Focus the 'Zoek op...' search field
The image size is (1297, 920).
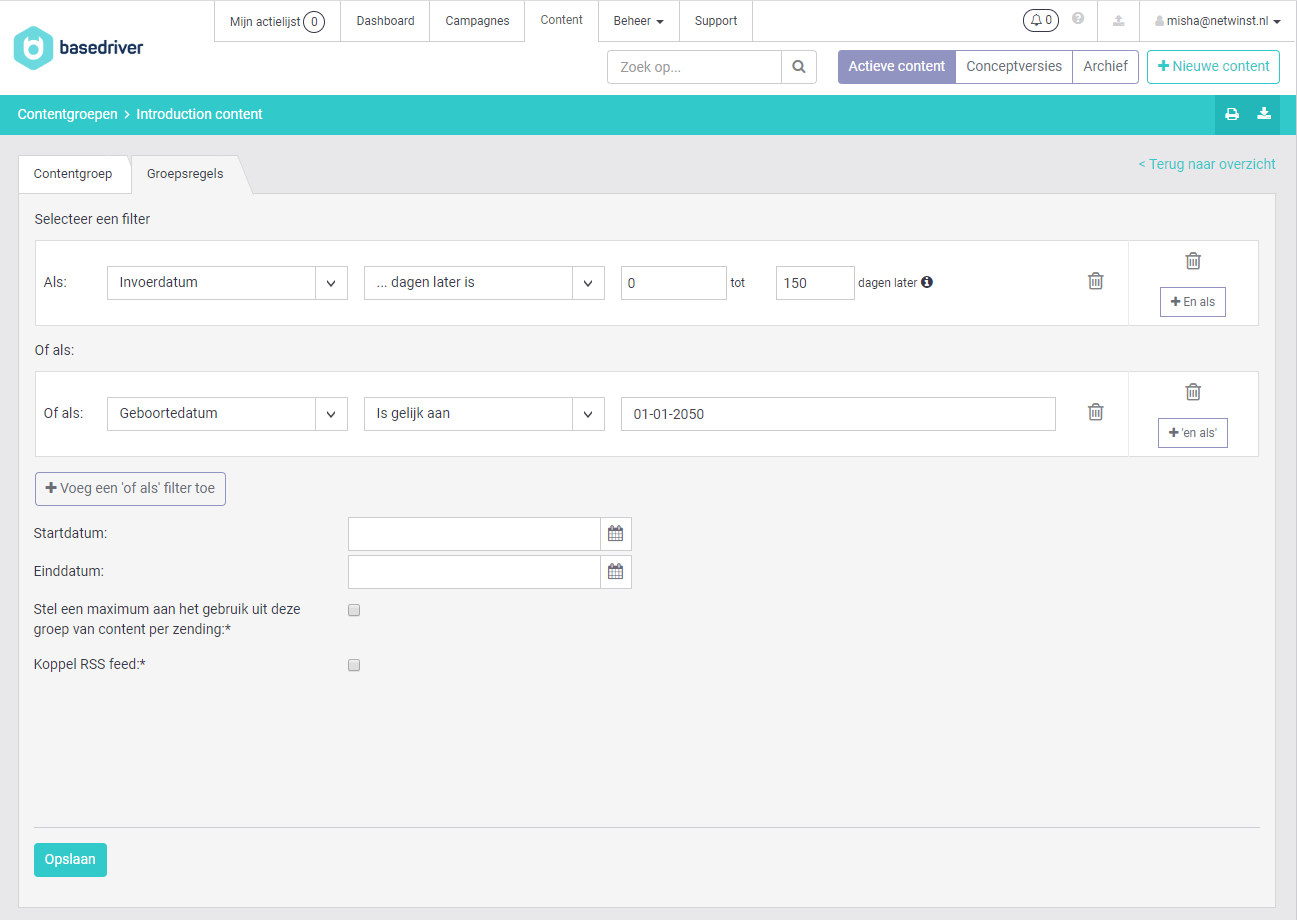pyautogui.click(x=694, y=67)
